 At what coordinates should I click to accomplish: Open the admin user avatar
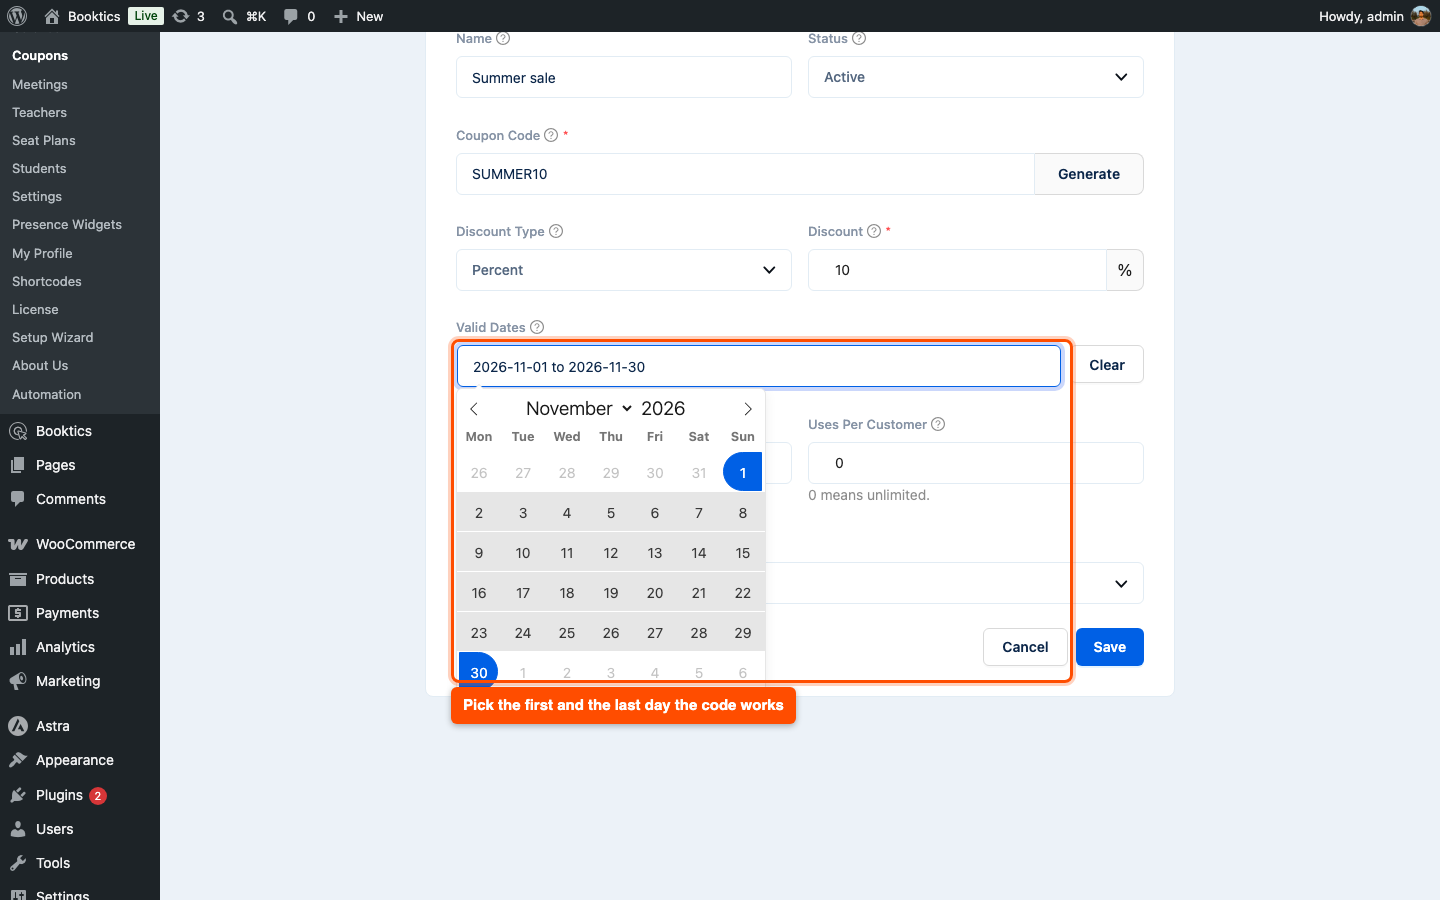tap(1421, 16)
